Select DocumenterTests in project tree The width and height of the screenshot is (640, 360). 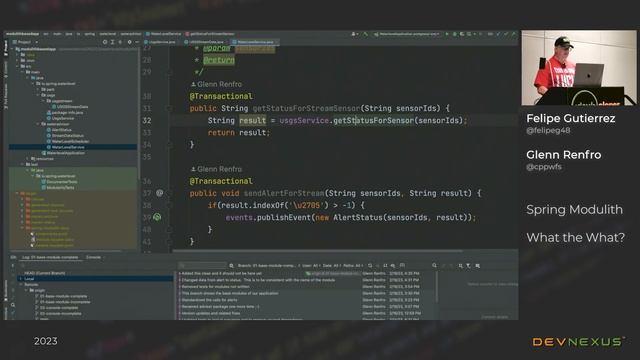59,182
